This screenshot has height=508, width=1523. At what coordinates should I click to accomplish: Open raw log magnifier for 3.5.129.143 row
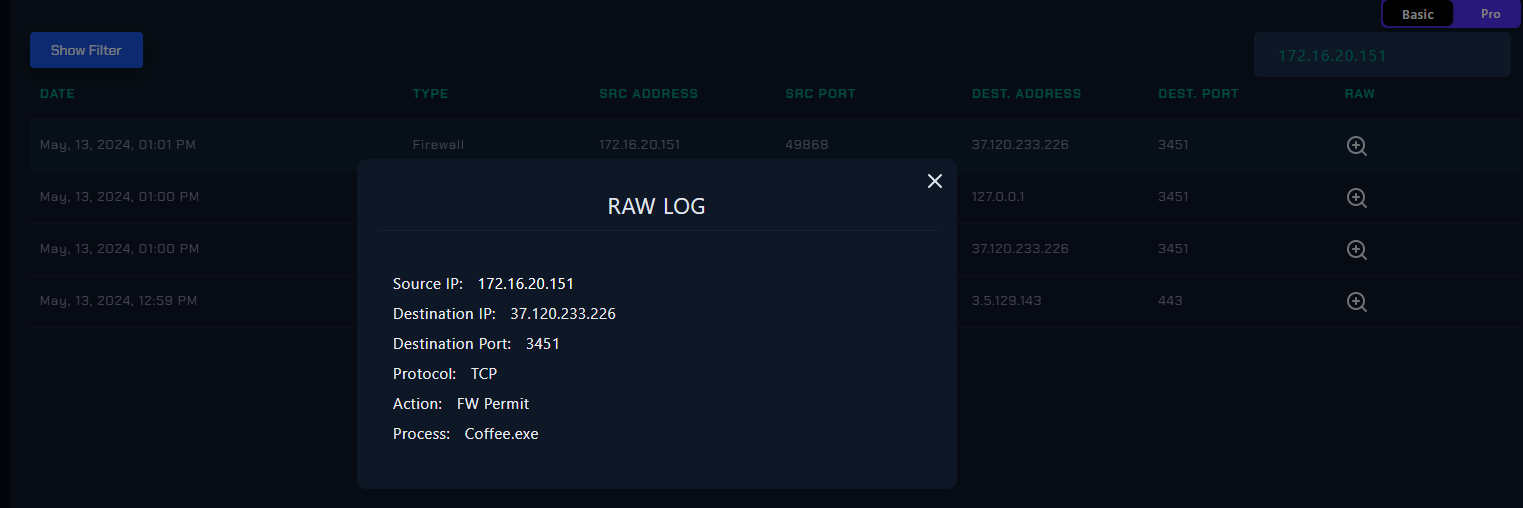[x=1356, y=302]
